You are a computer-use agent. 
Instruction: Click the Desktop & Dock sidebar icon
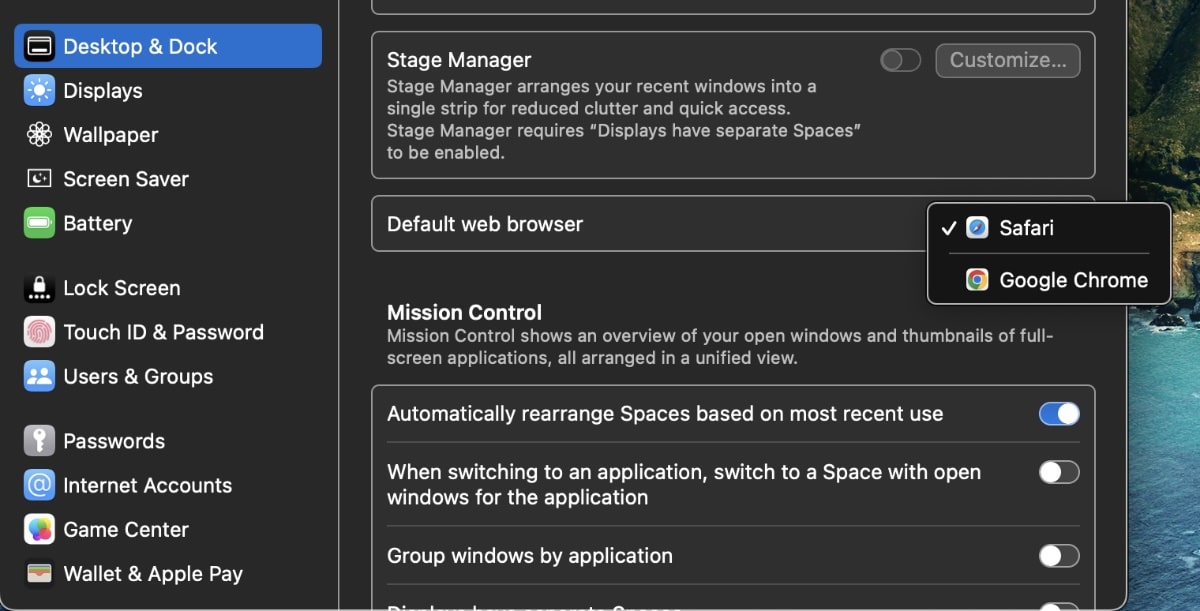[x=40, y=47]
